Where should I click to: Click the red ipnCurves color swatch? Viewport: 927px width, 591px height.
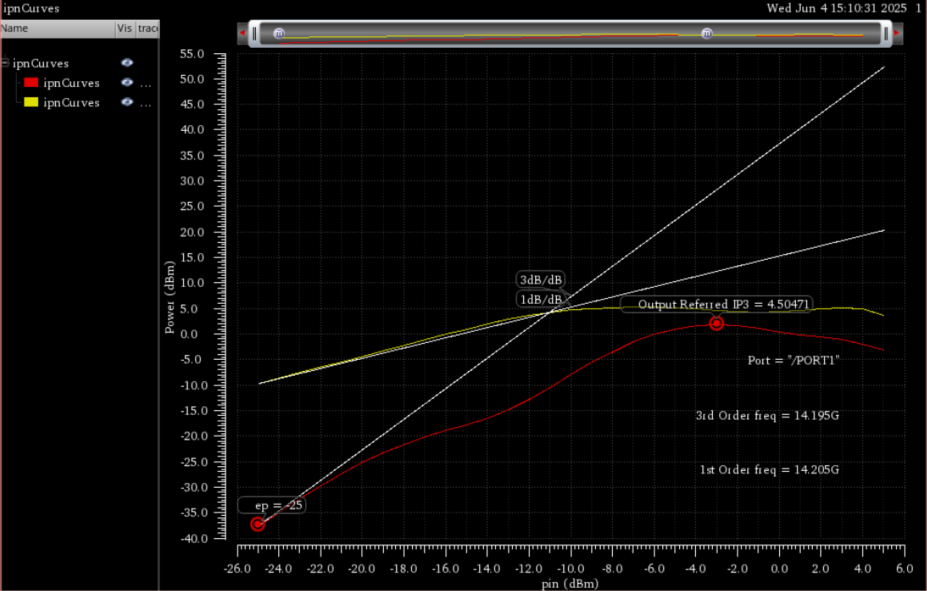tap(31, 83)
